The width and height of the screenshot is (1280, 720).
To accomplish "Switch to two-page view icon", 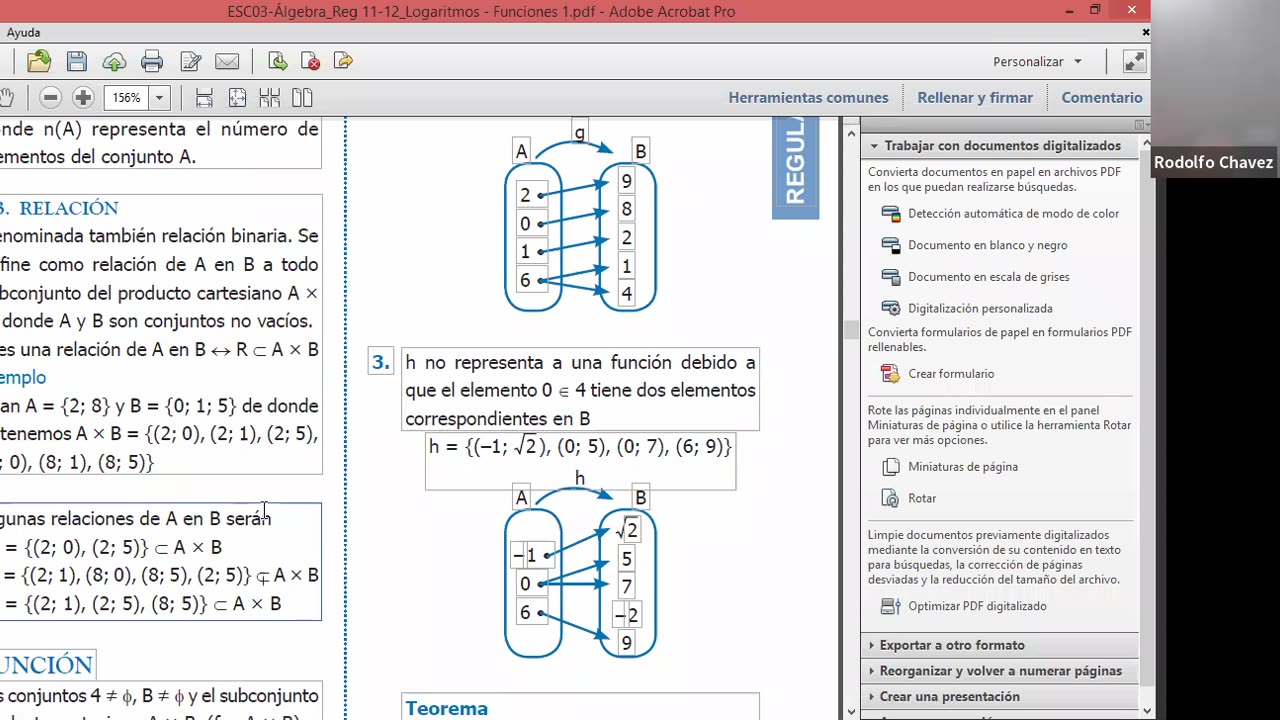I will click(x=302, y=98).
